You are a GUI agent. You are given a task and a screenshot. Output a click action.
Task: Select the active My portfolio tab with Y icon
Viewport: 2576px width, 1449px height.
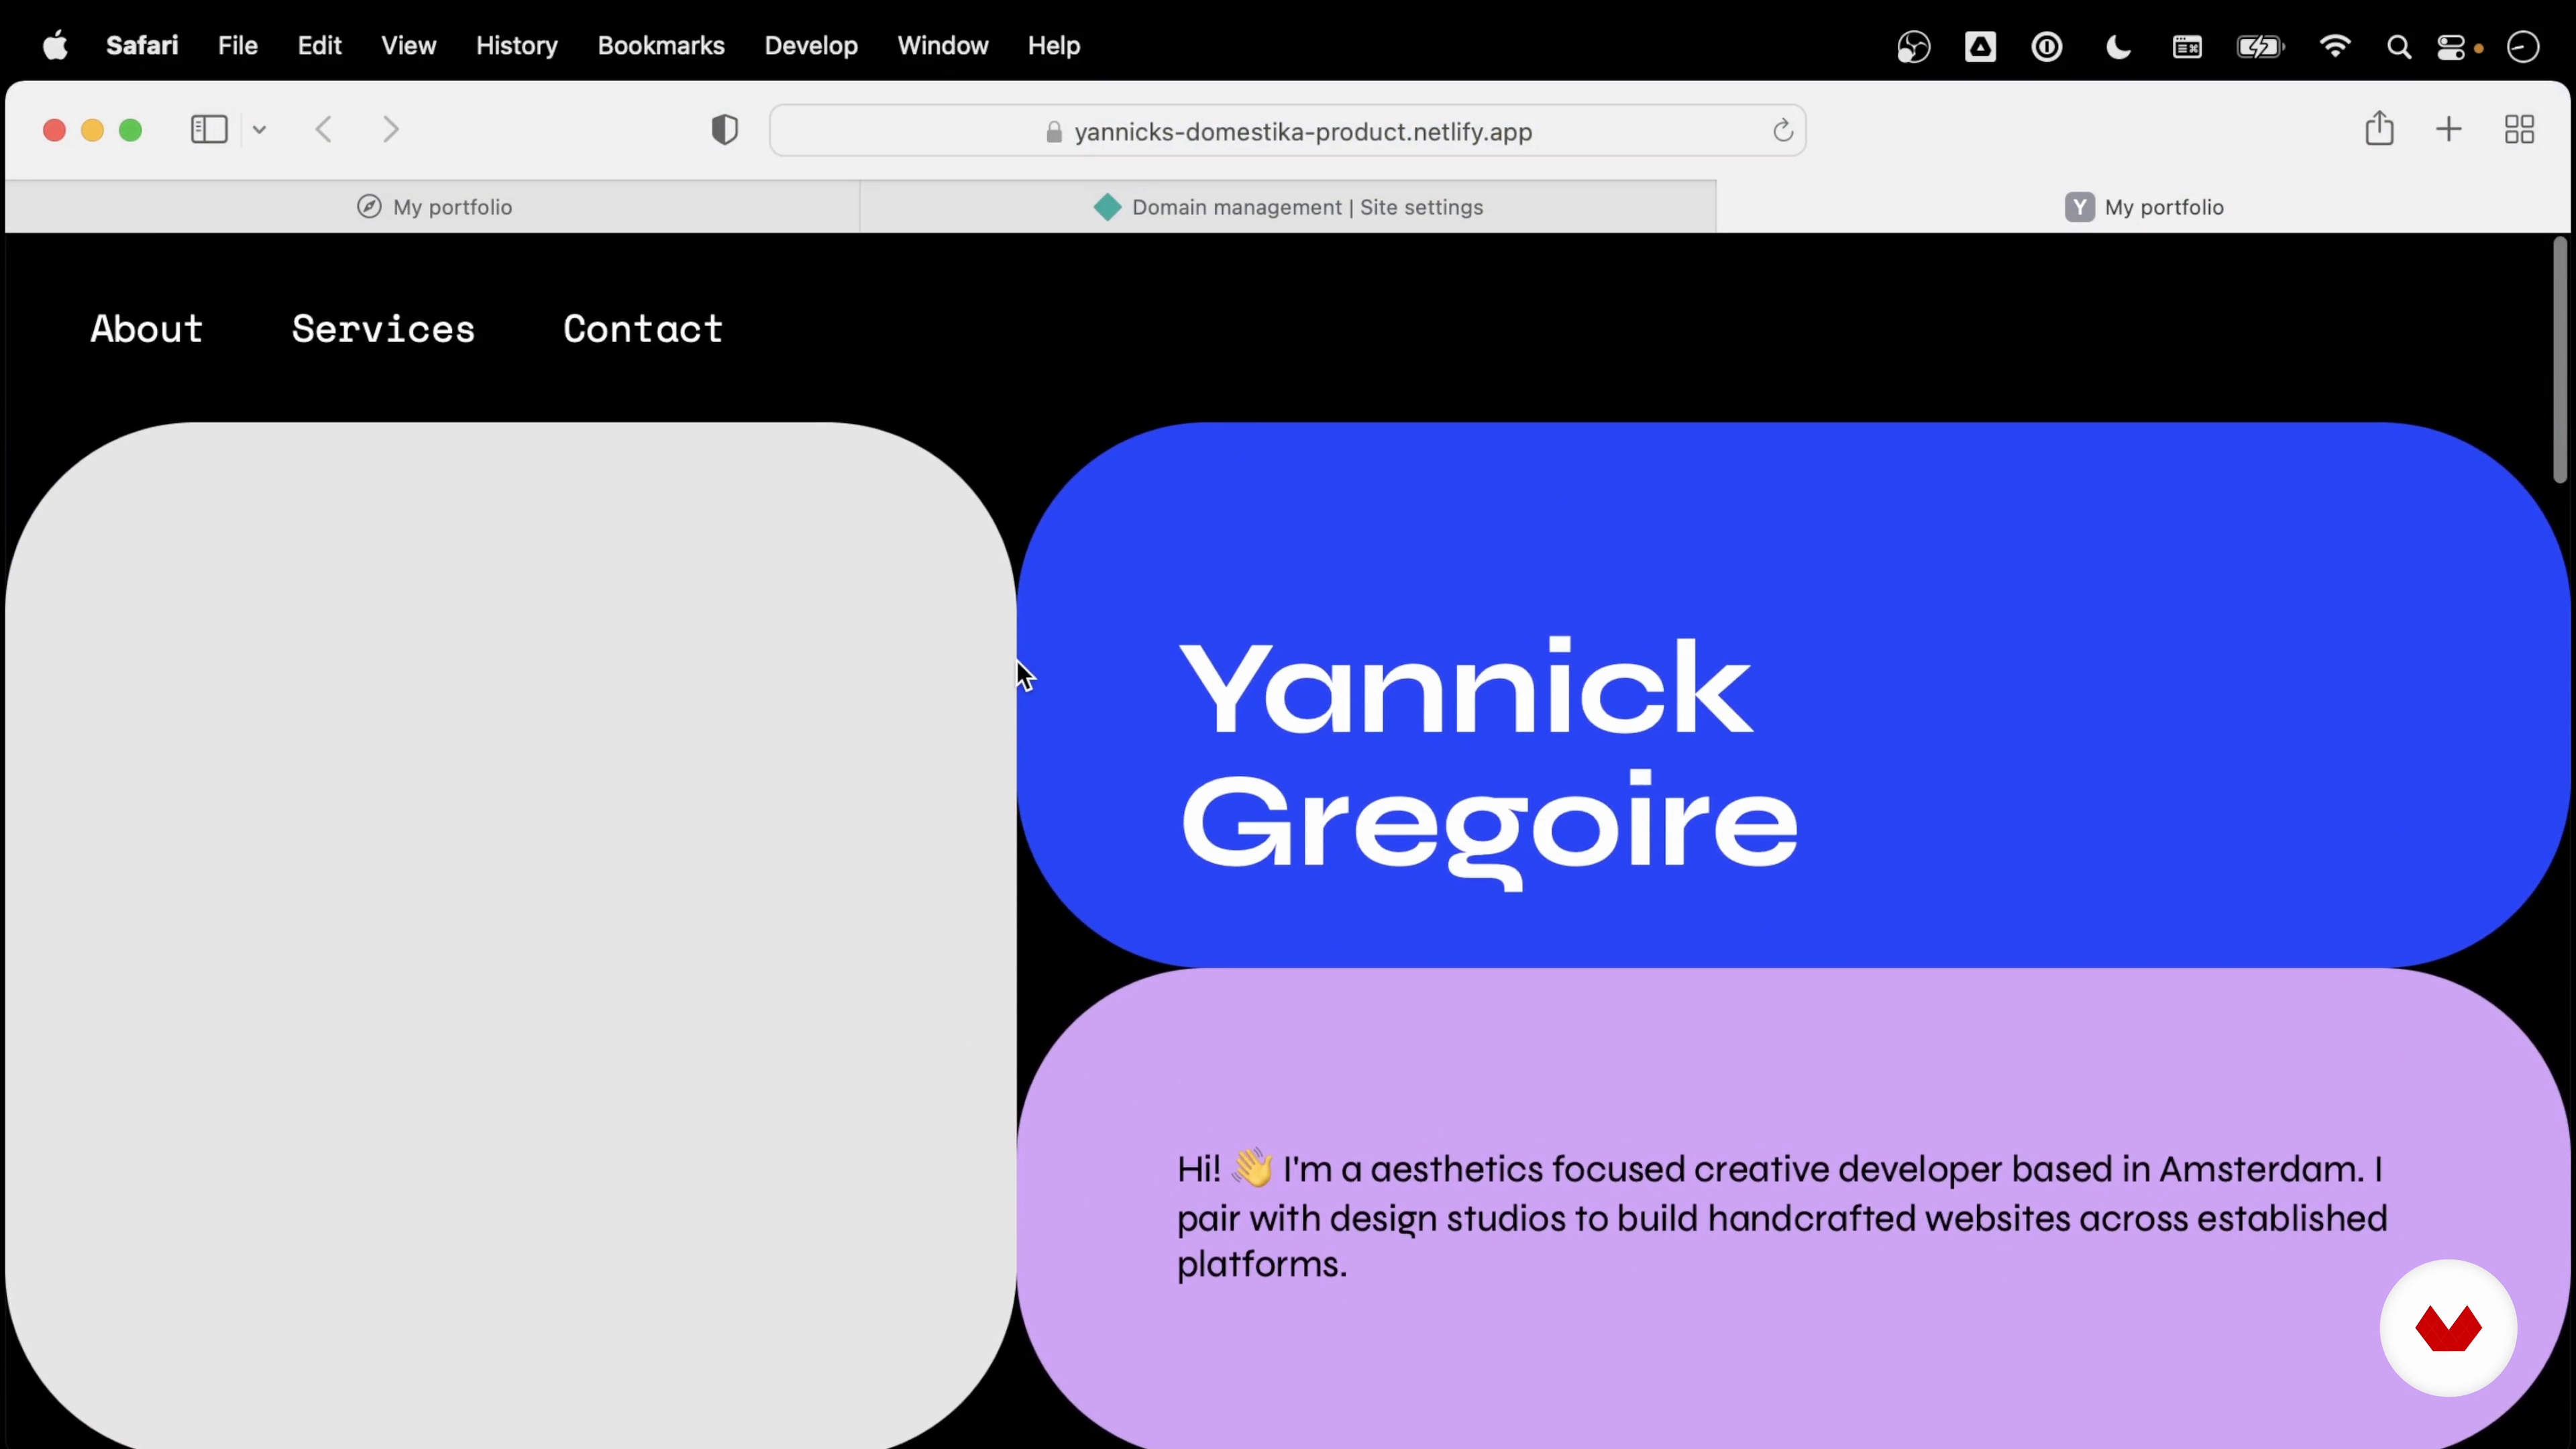tap(2144, 207)
